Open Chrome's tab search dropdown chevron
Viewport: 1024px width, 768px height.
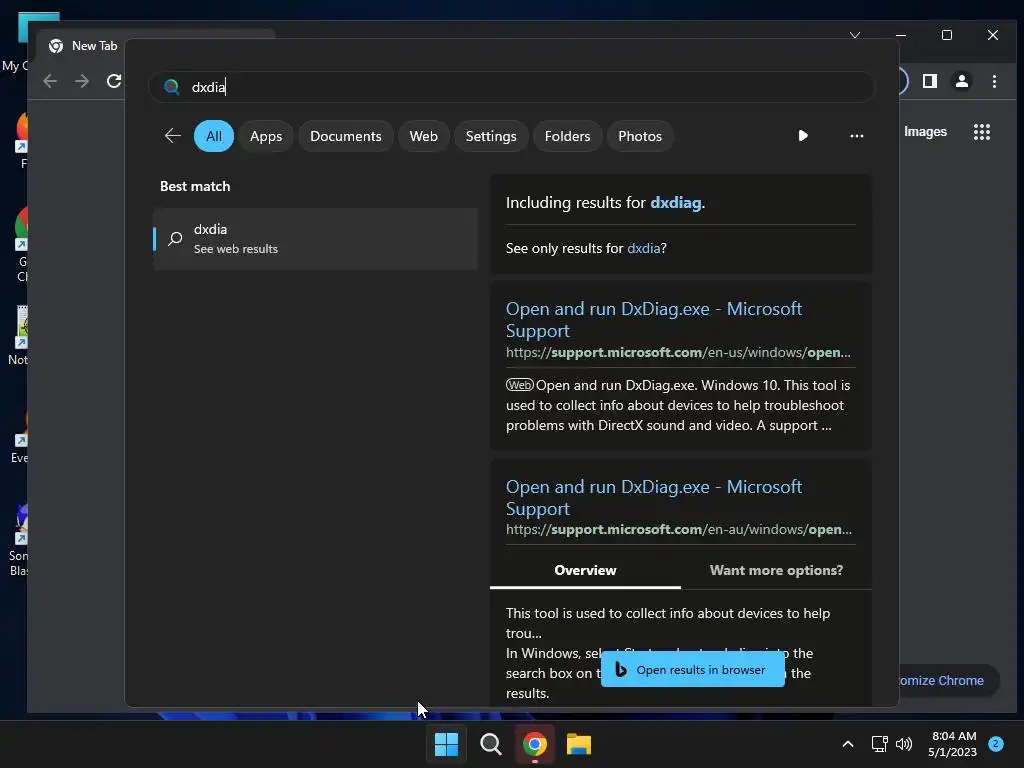[x=855, y=35]
